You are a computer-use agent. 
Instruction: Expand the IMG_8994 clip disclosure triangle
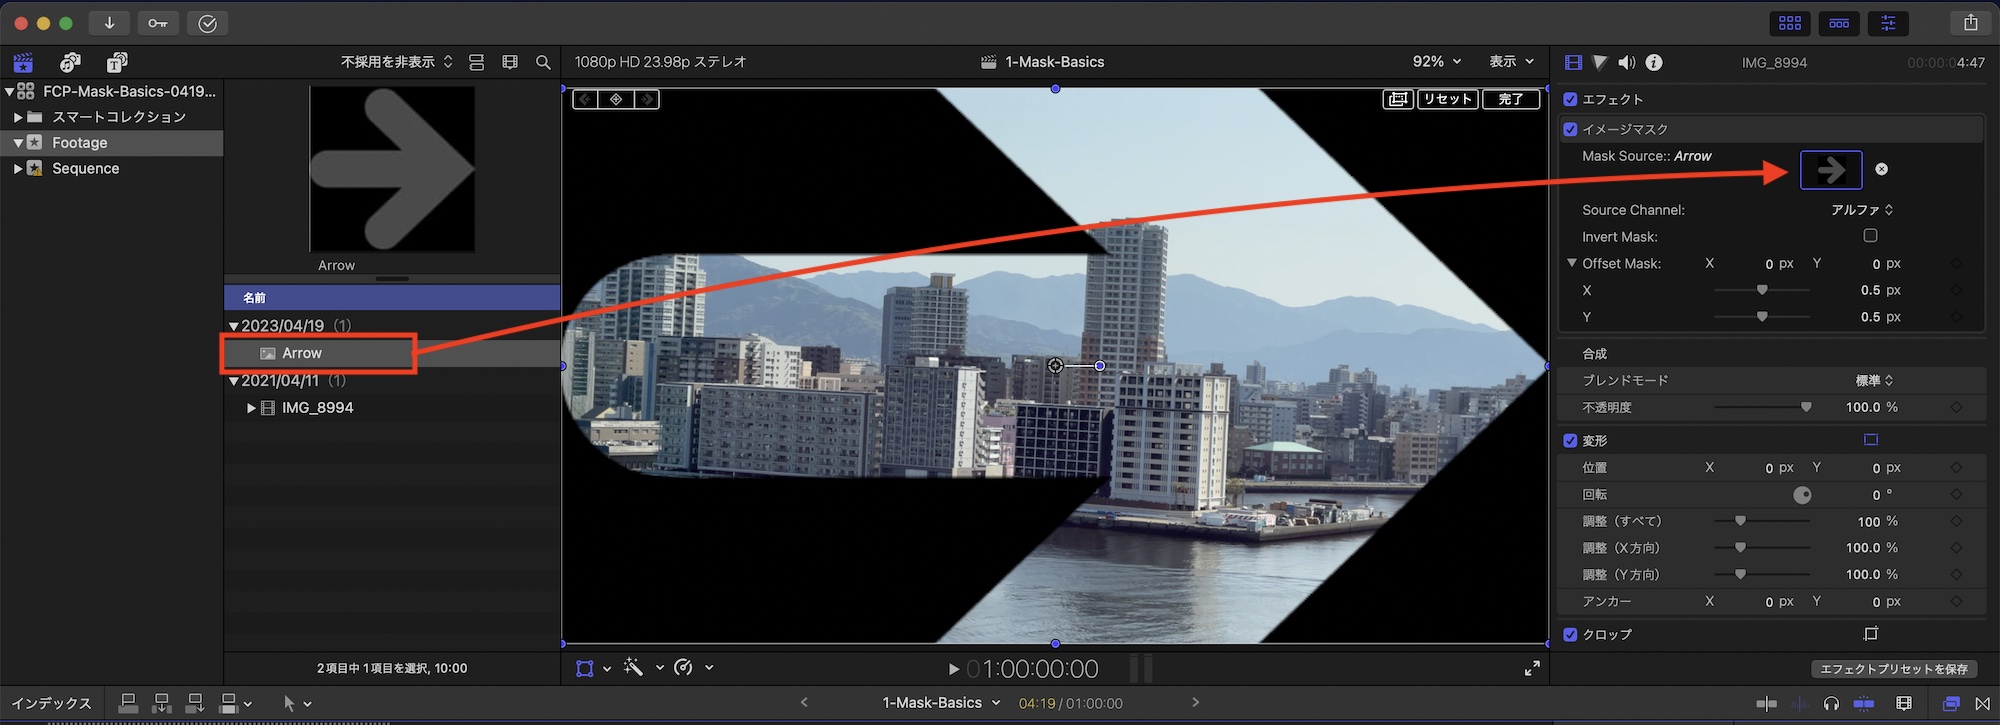point(251,408)
